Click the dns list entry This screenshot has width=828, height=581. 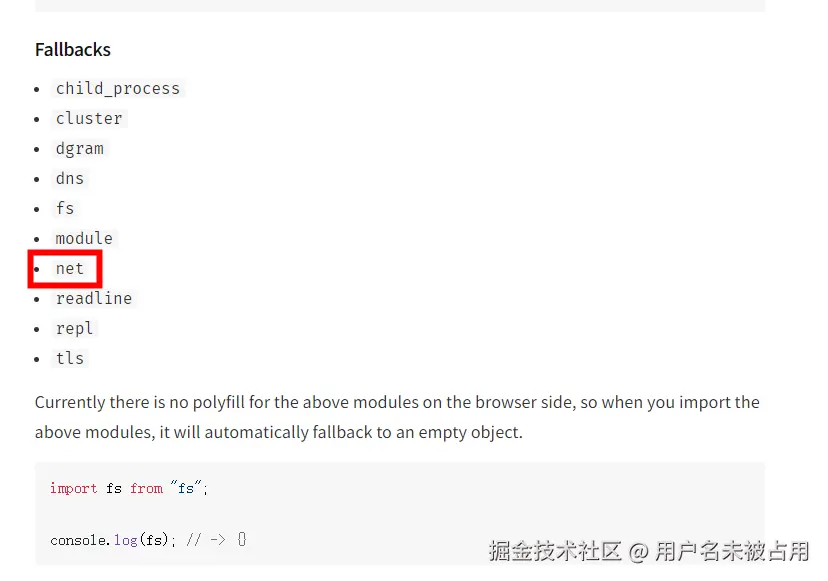tap(70, 178)
